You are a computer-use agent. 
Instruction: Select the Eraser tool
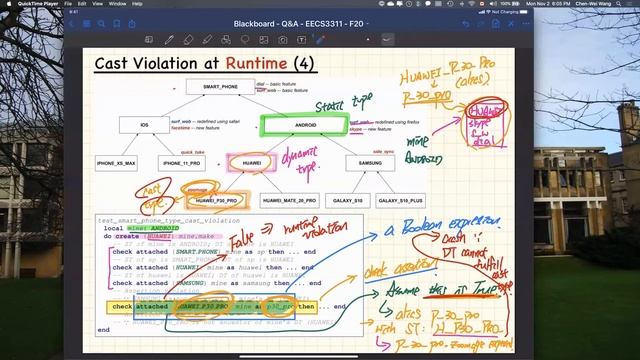coord(188,40)
